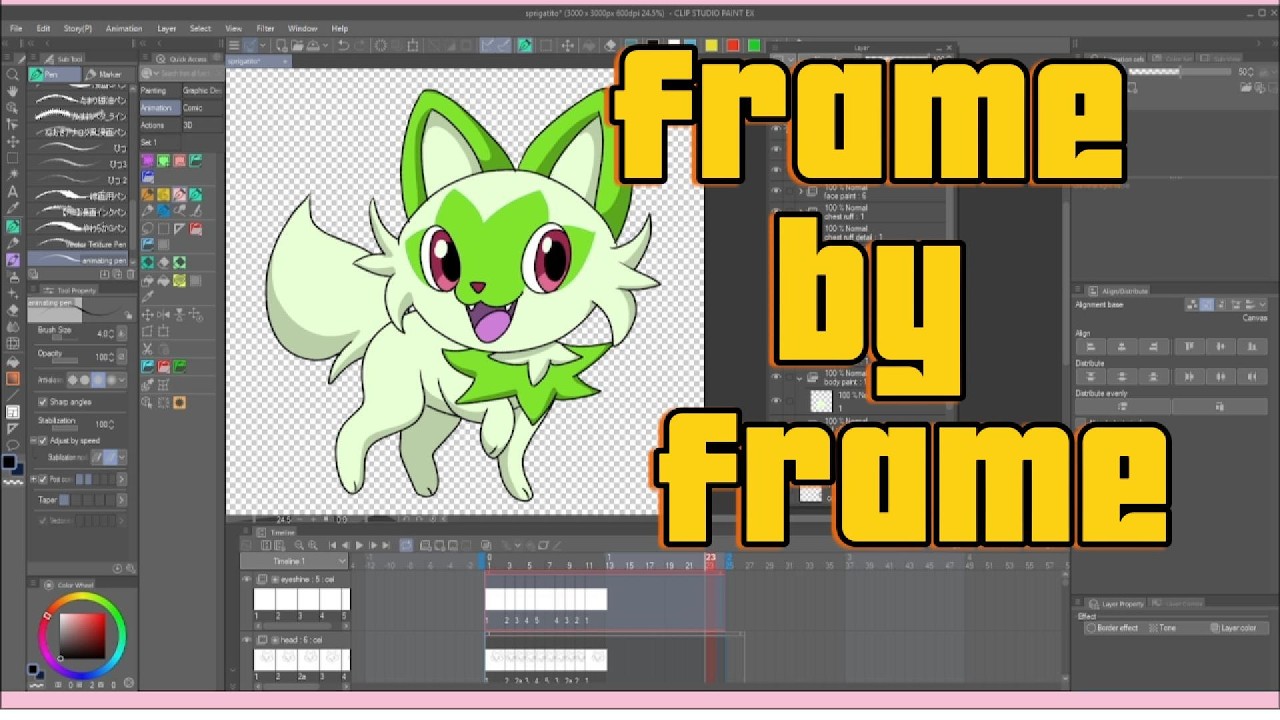
Task: Select the Move (hand) tool
Action: (12, 91)
